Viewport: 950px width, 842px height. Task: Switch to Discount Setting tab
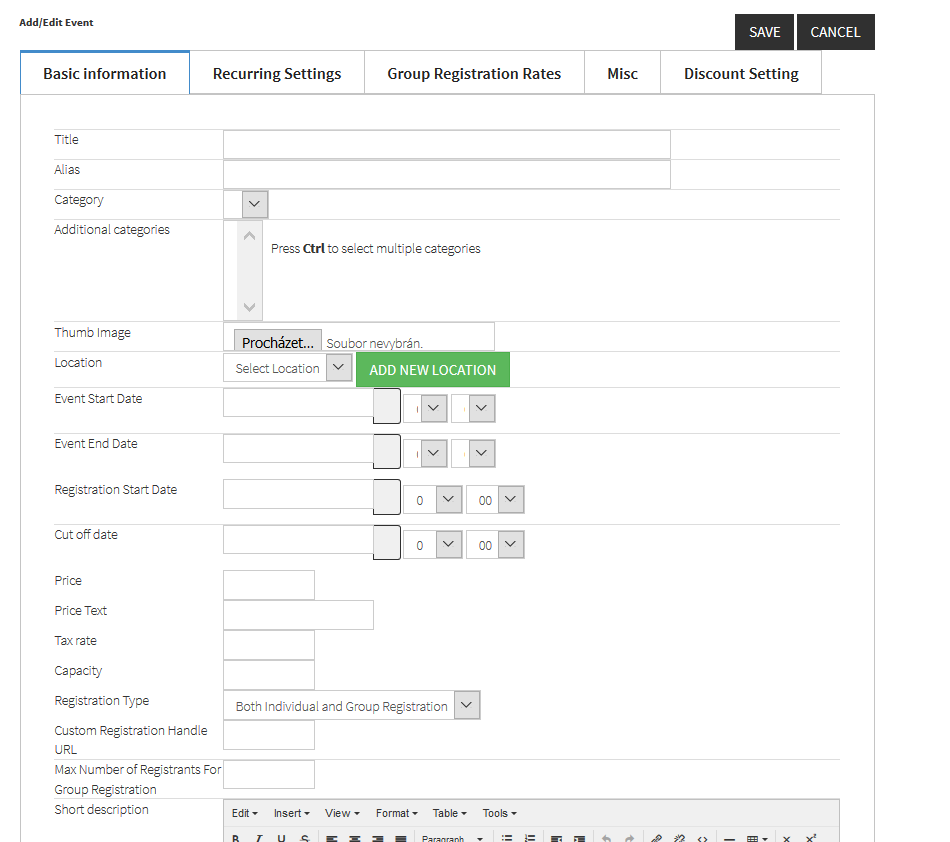click(741, 74)
